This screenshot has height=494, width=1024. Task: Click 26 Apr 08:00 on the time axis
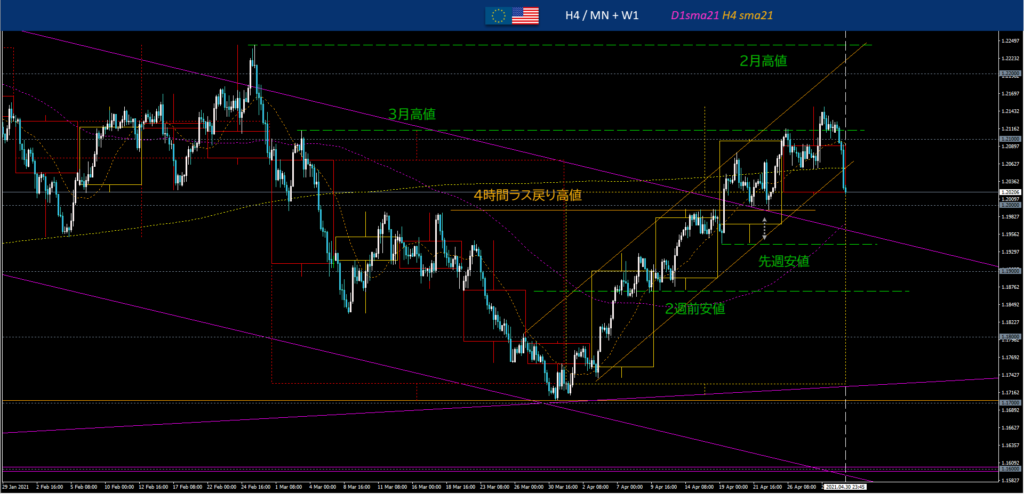click(x=799, y=487)
